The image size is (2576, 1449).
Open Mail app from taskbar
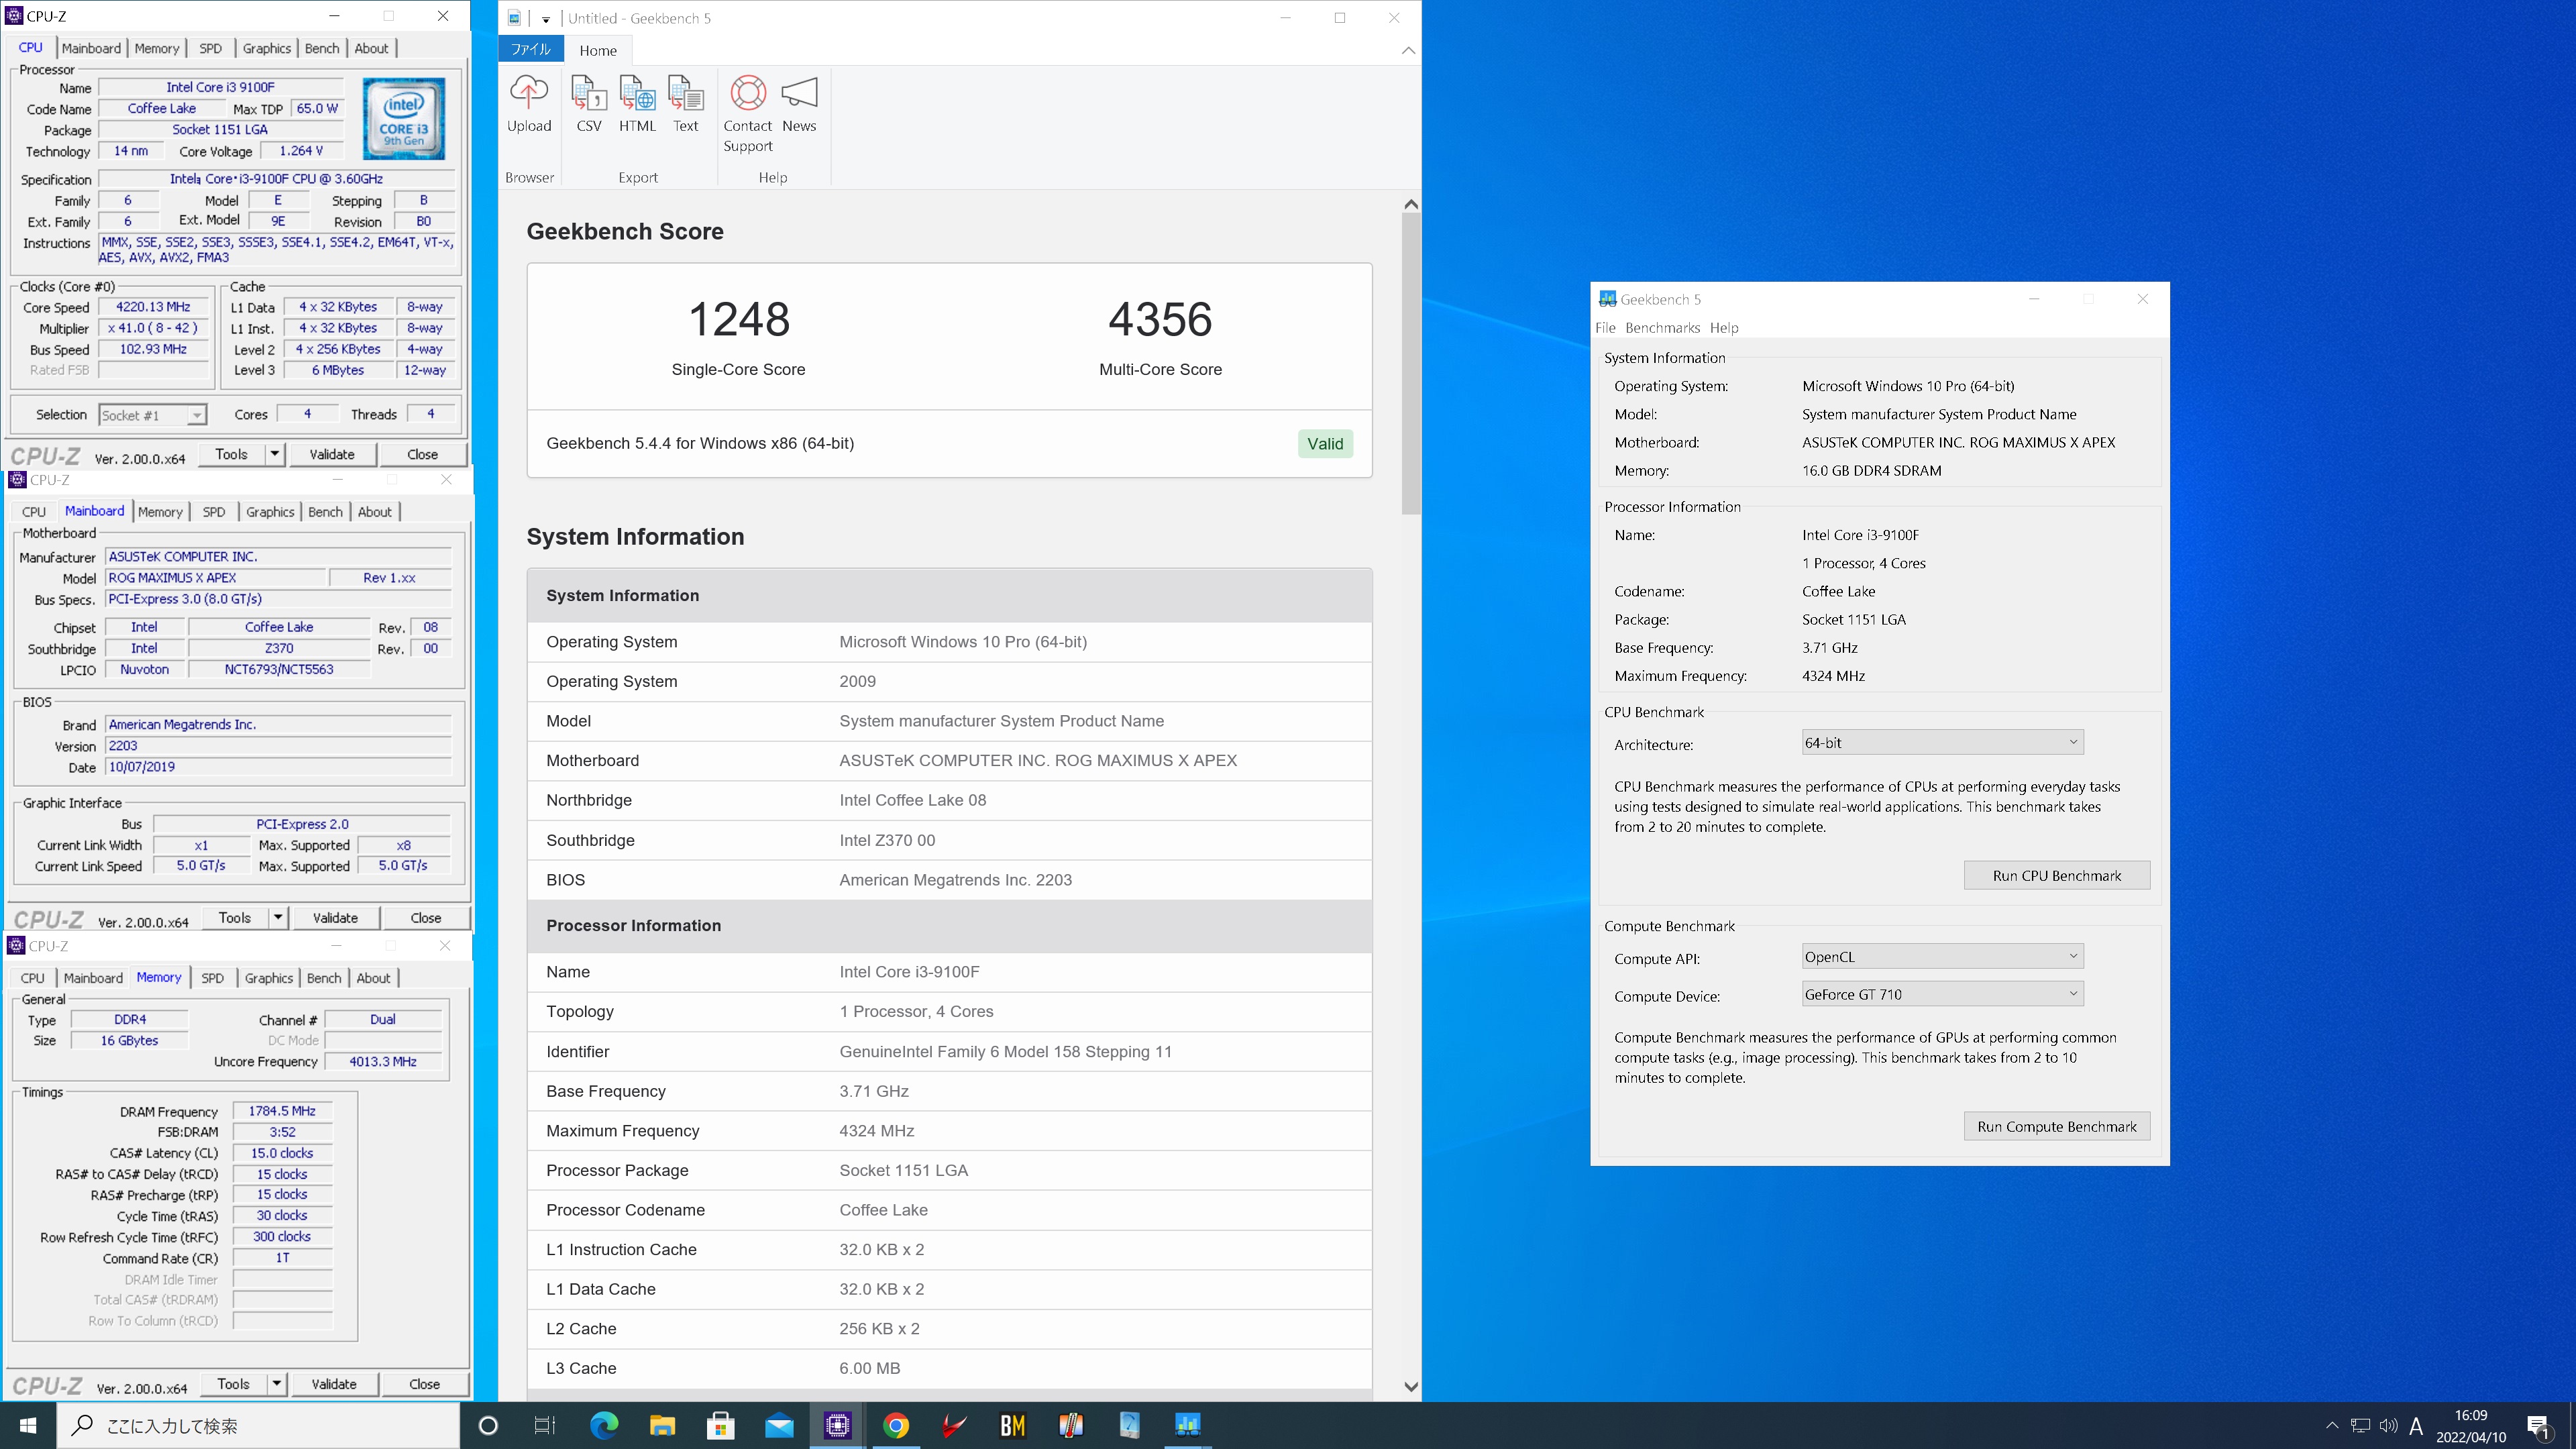point(779,1425)
